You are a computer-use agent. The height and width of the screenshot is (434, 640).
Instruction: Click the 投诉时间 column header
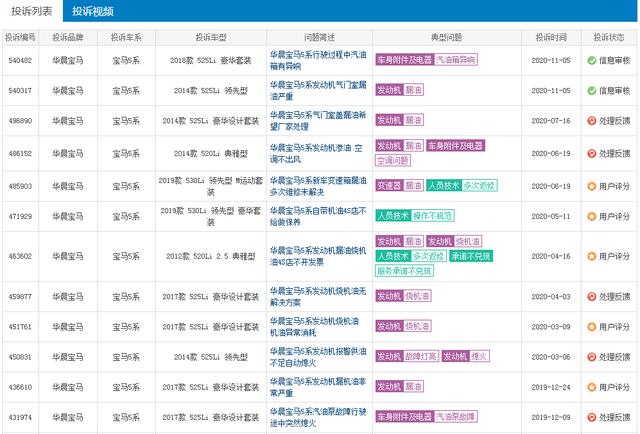(551, 38)
